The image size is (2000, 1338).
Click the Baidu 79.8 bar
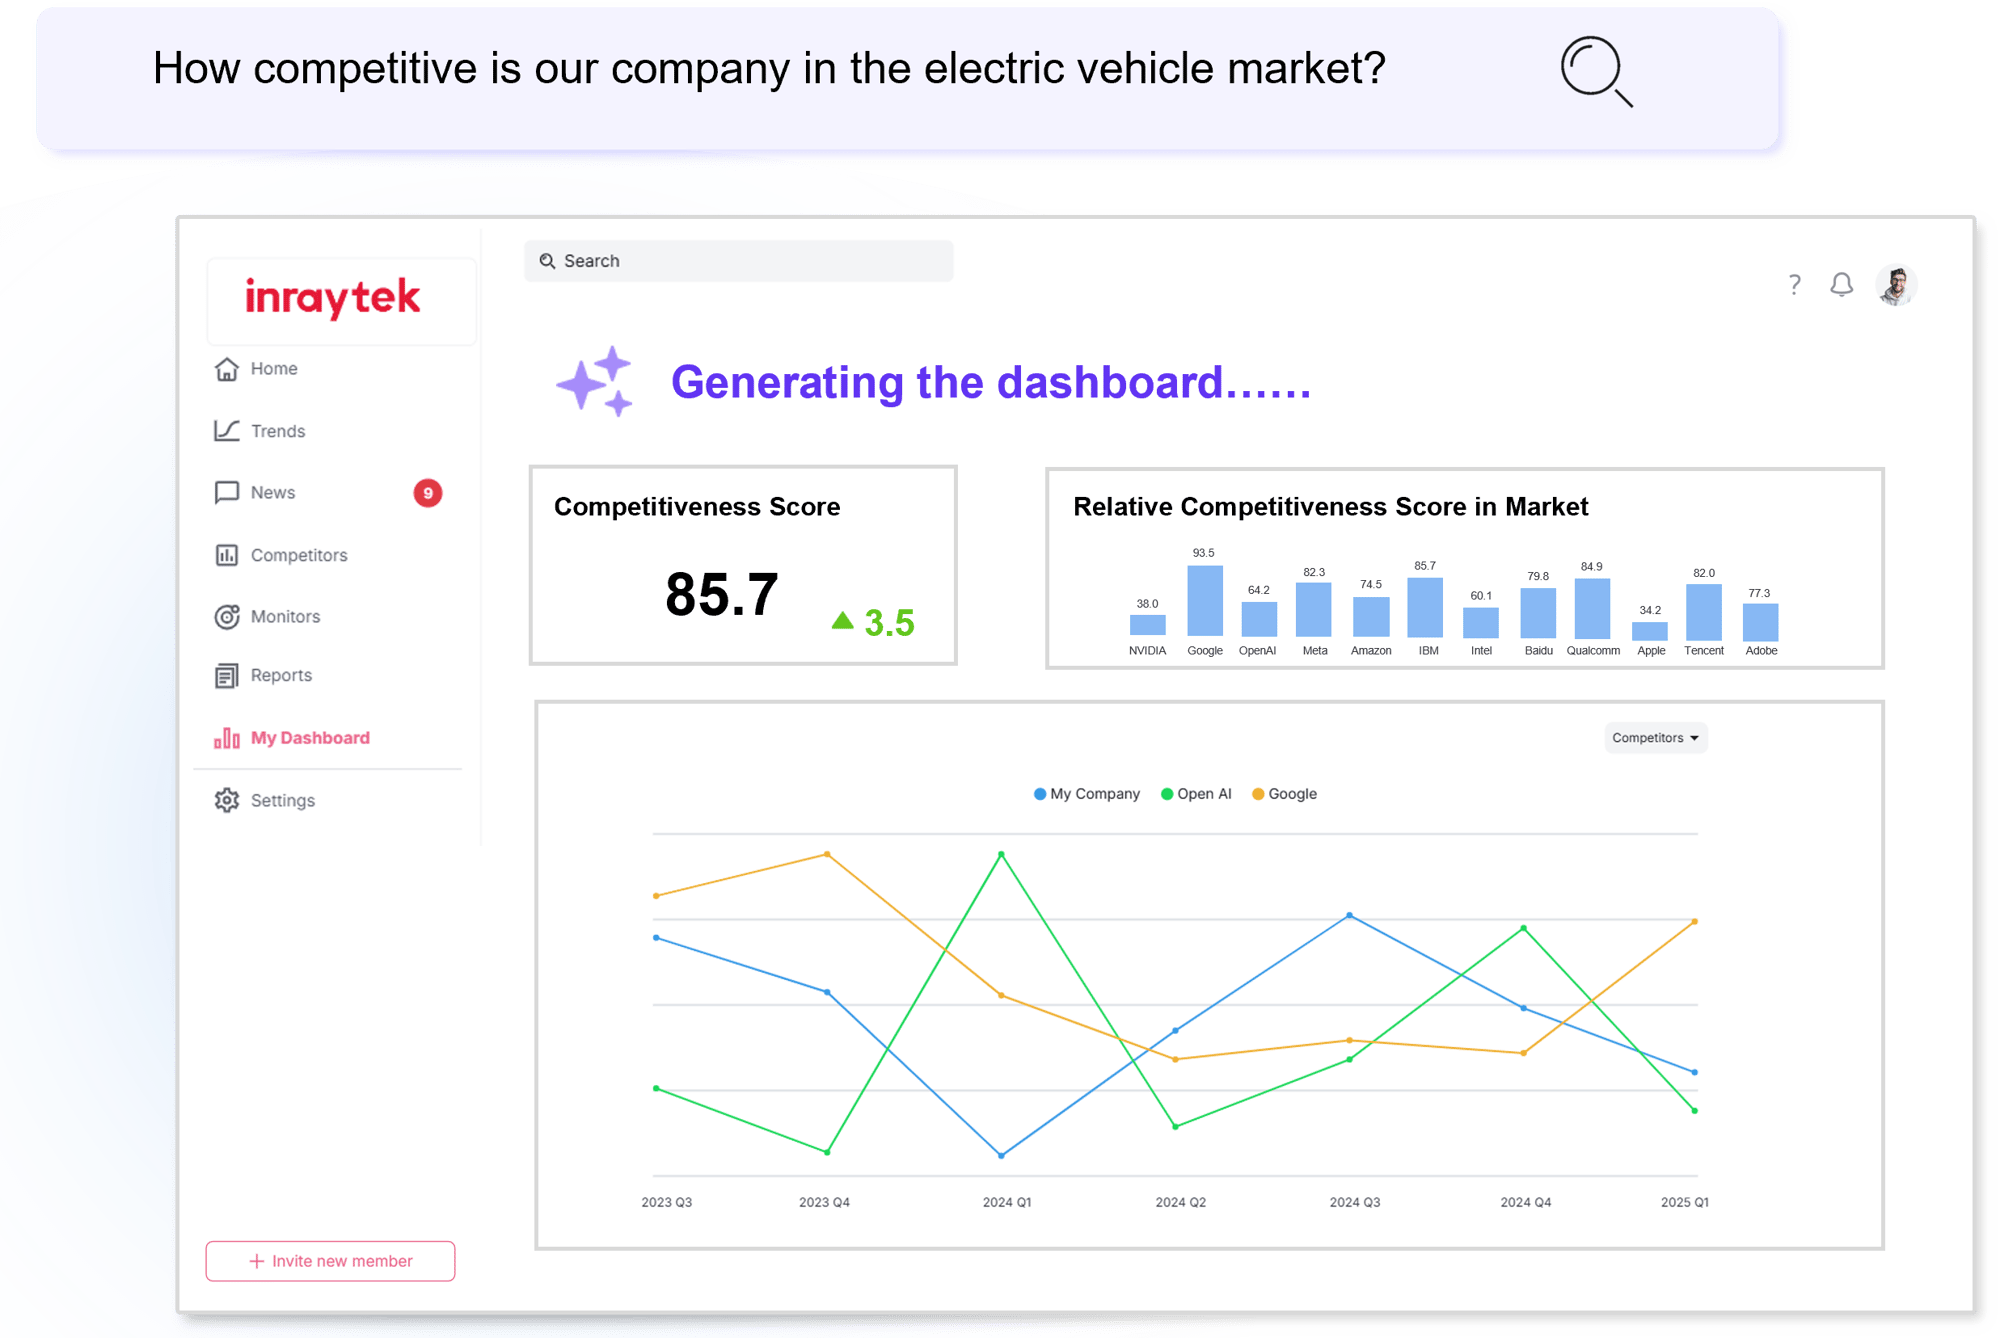[1537, 612]
